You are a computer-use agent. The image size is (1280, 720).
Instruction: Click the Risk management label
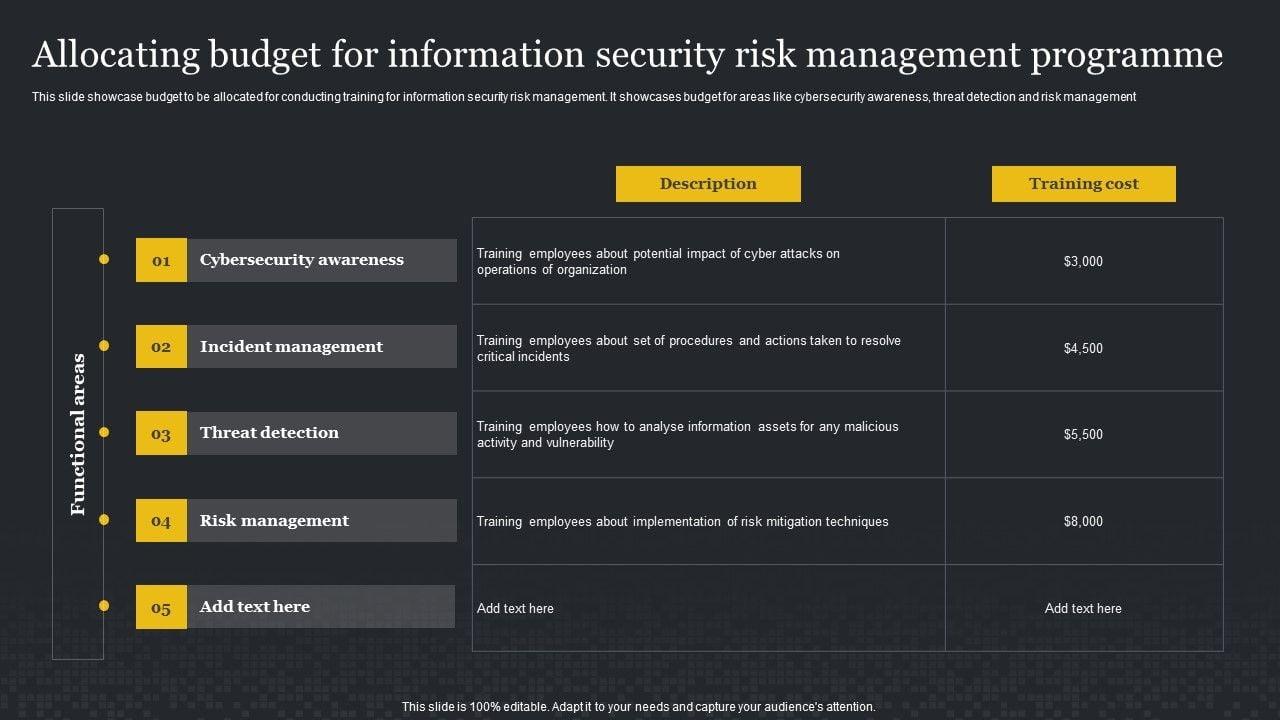[274, 521]
